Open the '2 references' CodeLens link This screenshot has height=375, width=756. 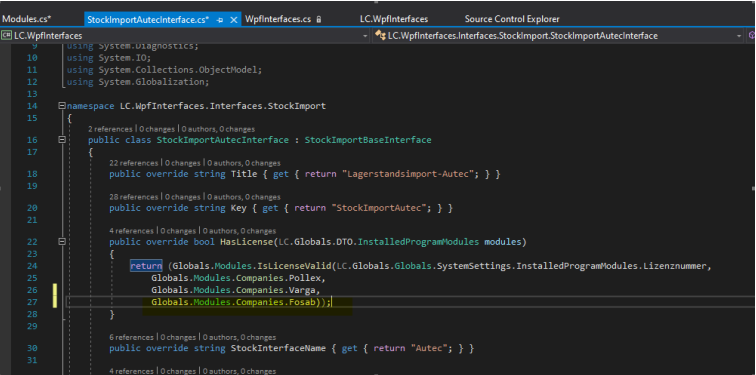(x=110, y=129)
